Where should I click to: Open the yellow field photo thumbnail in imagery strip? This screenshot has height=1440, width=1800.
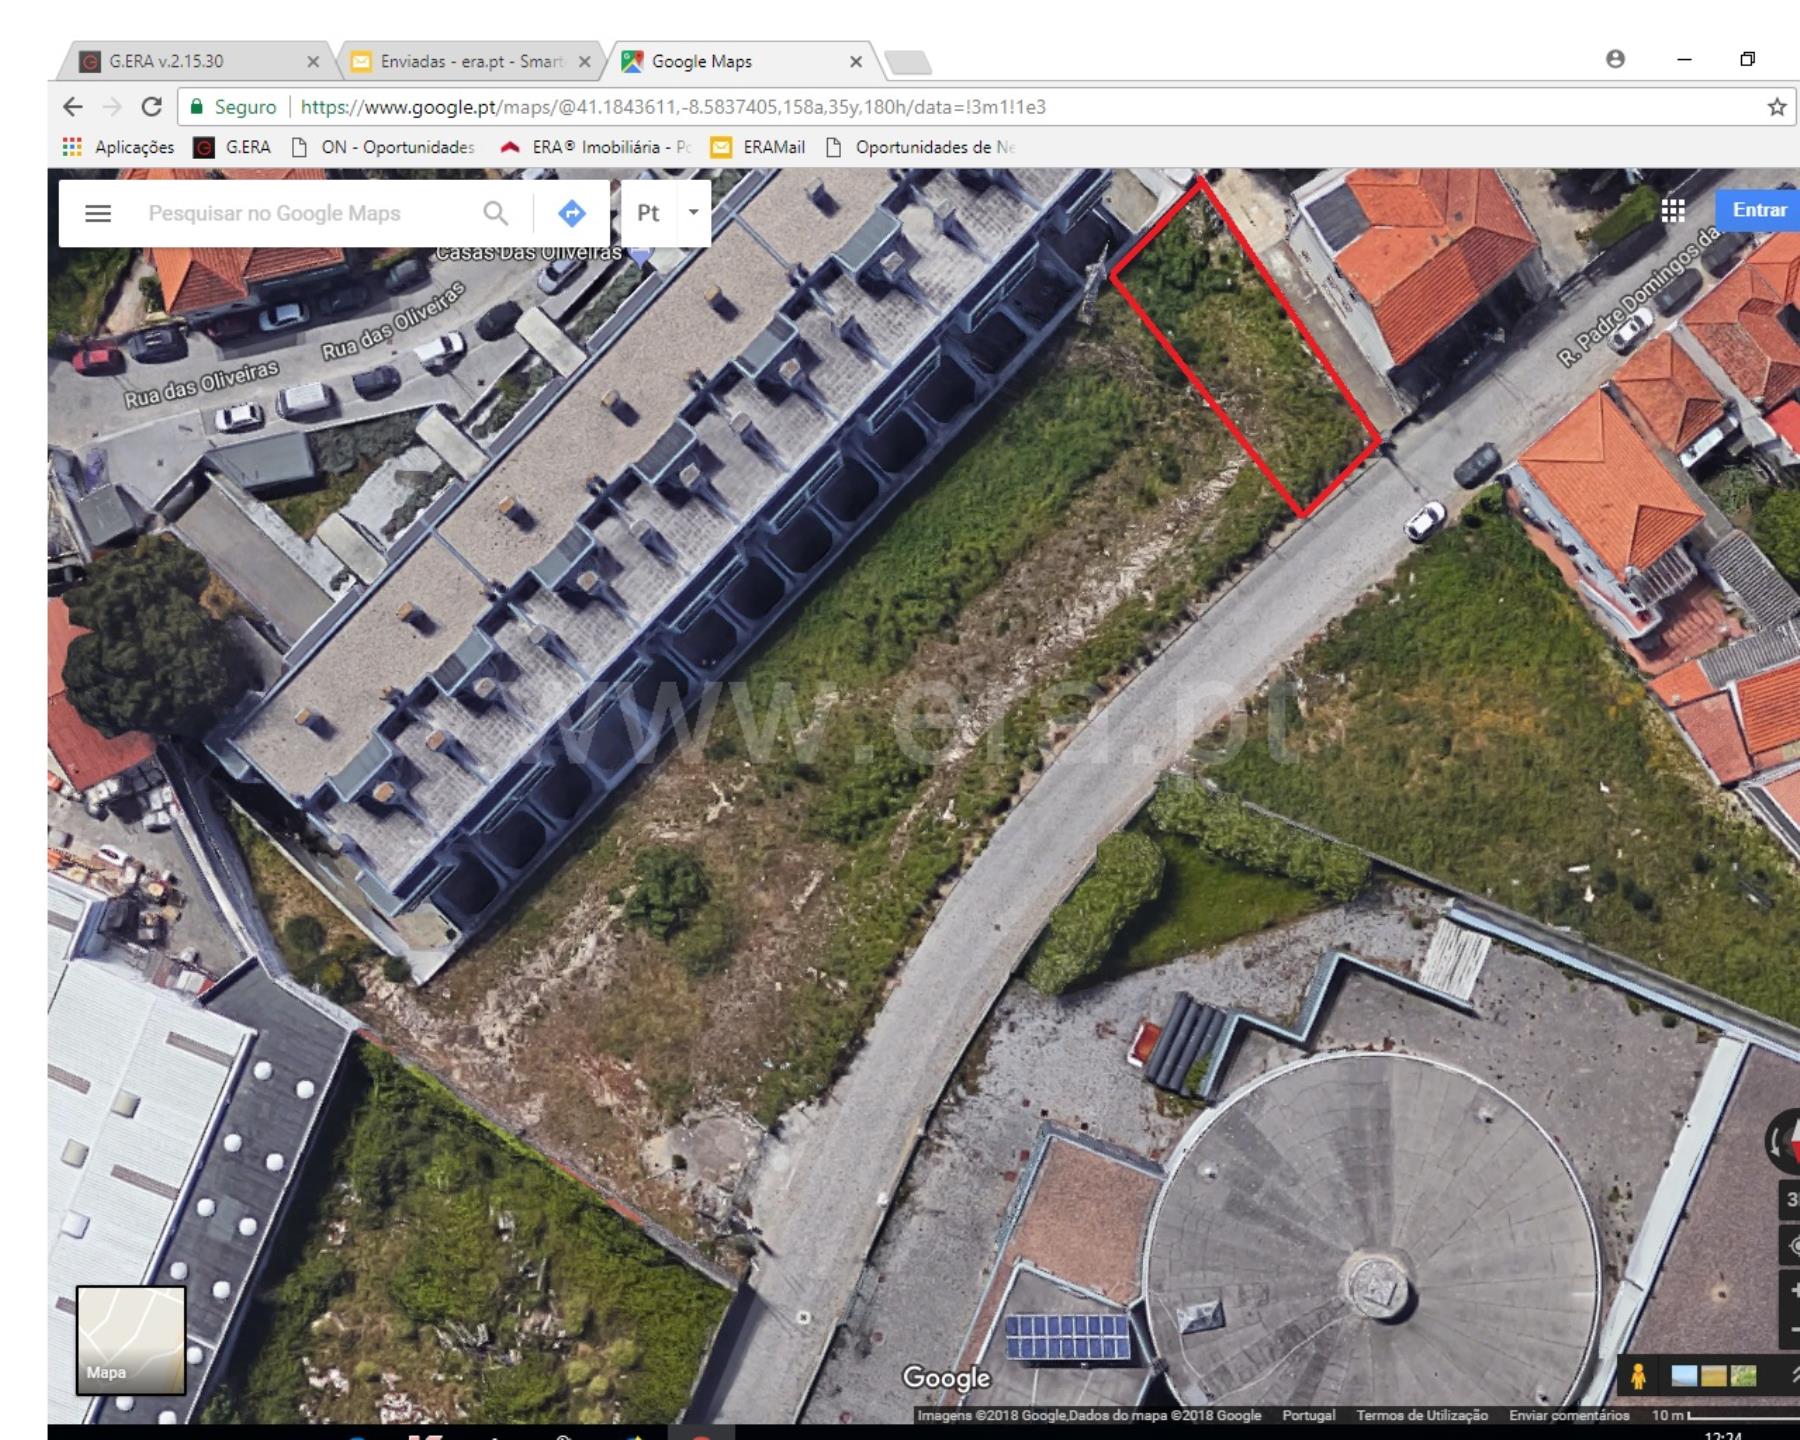(x=1713, y=1377)
